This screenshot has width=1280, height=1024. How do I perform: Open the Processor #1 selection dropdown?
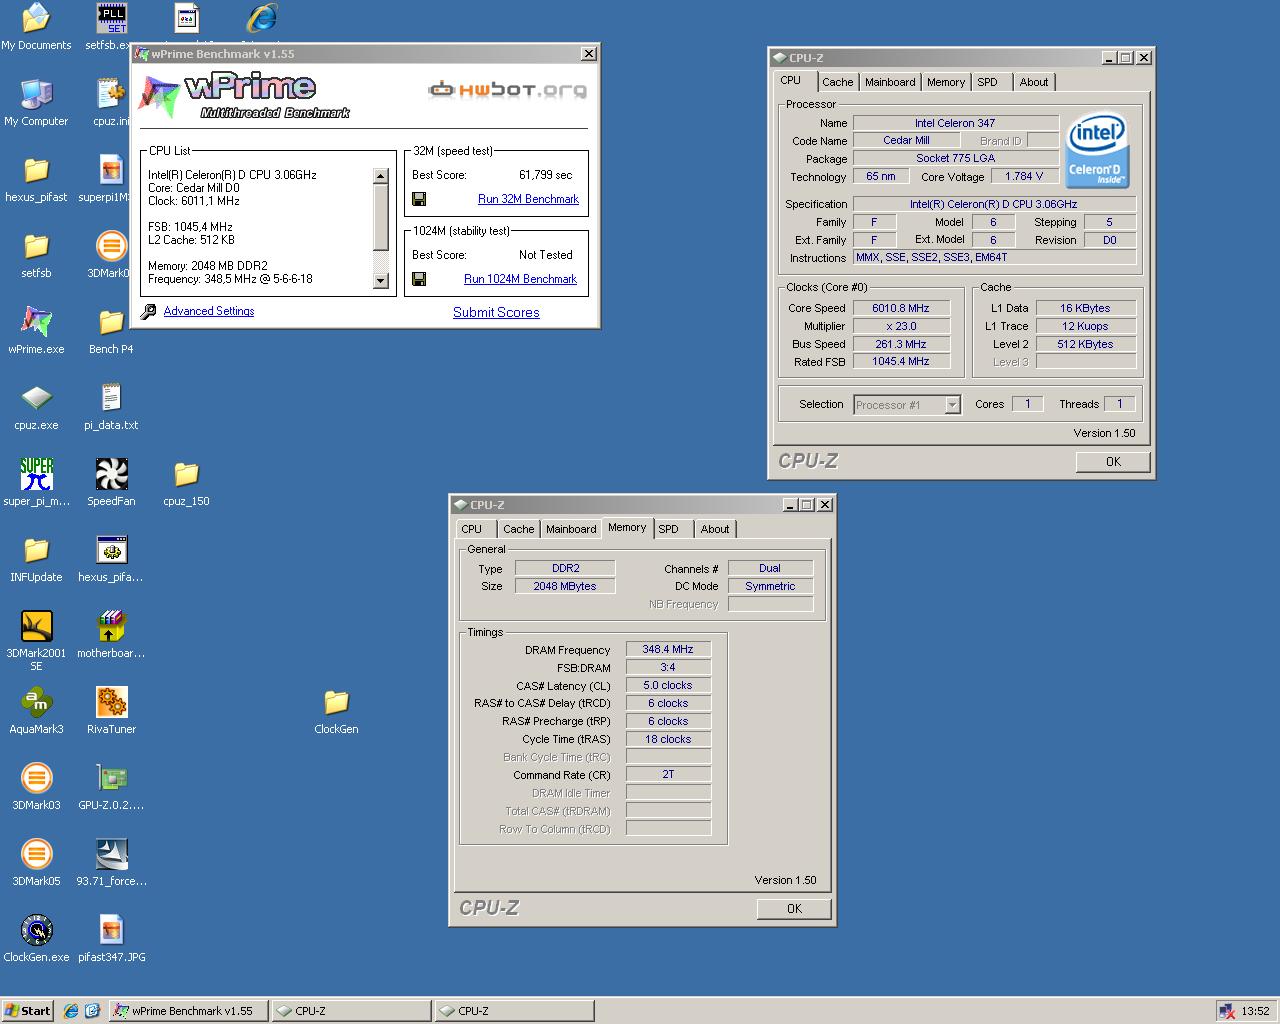click(952, 405)
